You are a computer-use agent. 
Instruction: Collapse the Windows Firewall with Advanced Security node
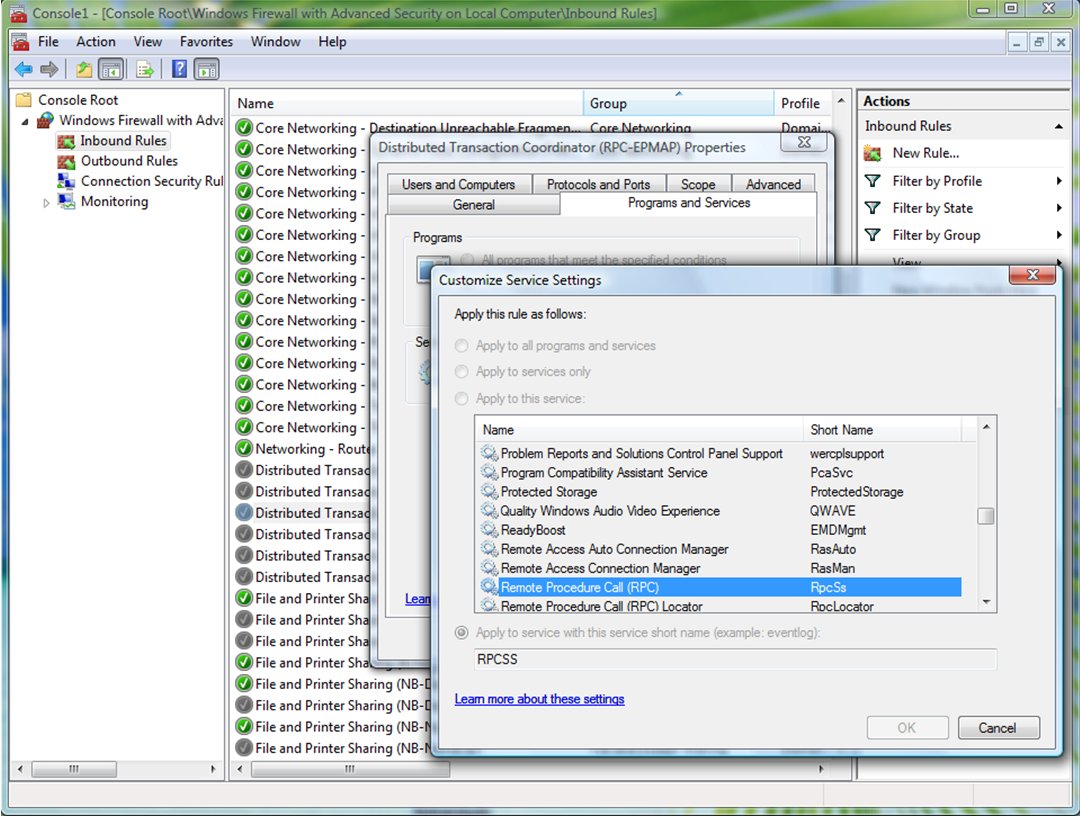point(25,122)
